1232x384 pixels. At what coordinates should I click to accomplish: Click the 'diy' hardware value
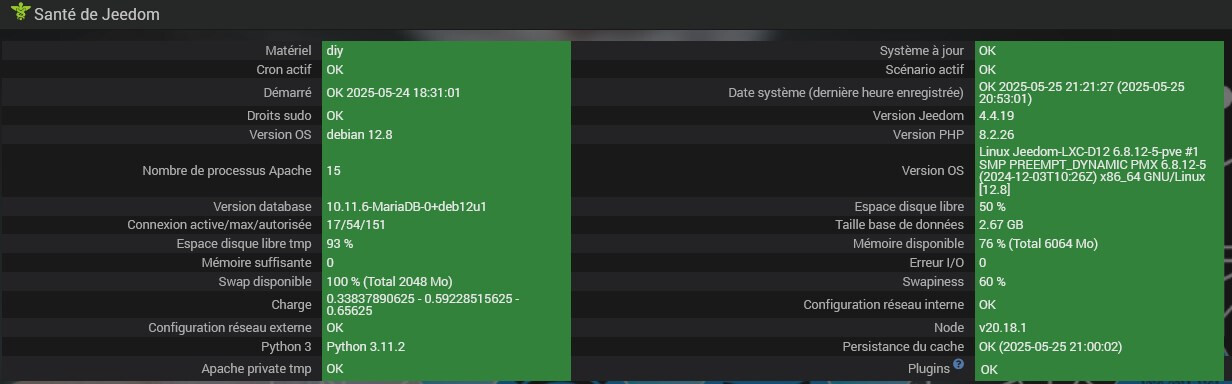(x=335, y=50)
